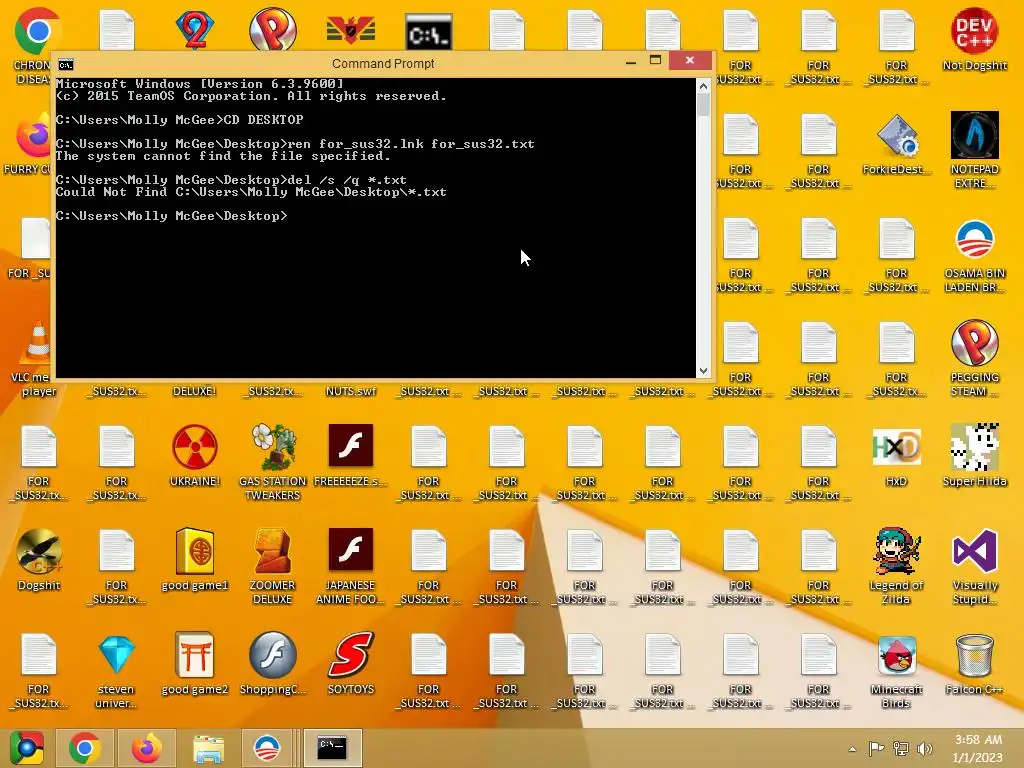Launch SOYTOYS desktop icon
The width and height of the screenshot is (1024, 768).
tap(351, 664)
